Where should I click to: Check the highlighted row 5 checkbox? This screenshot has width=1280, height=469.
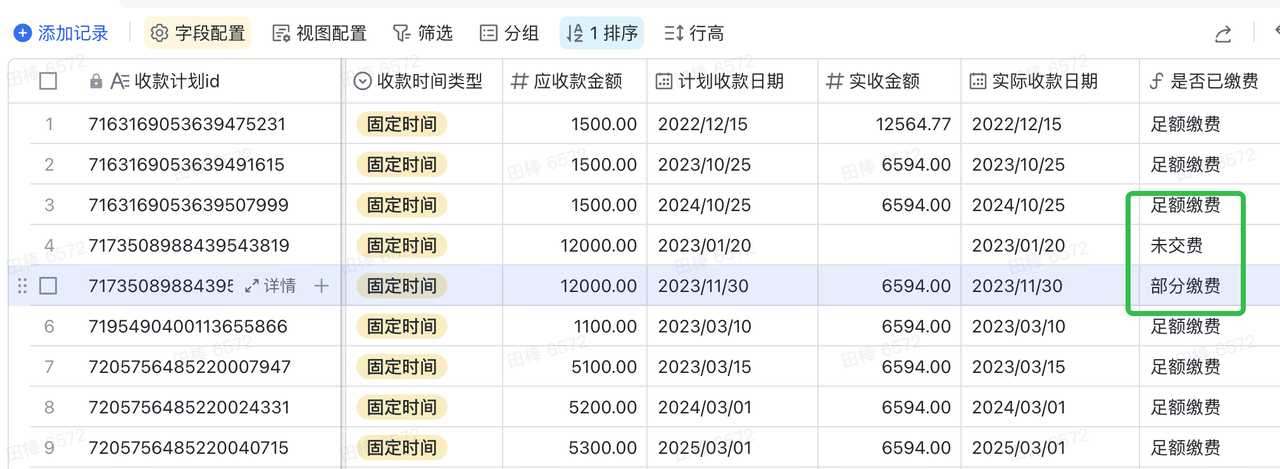click(x=48, y=286)
